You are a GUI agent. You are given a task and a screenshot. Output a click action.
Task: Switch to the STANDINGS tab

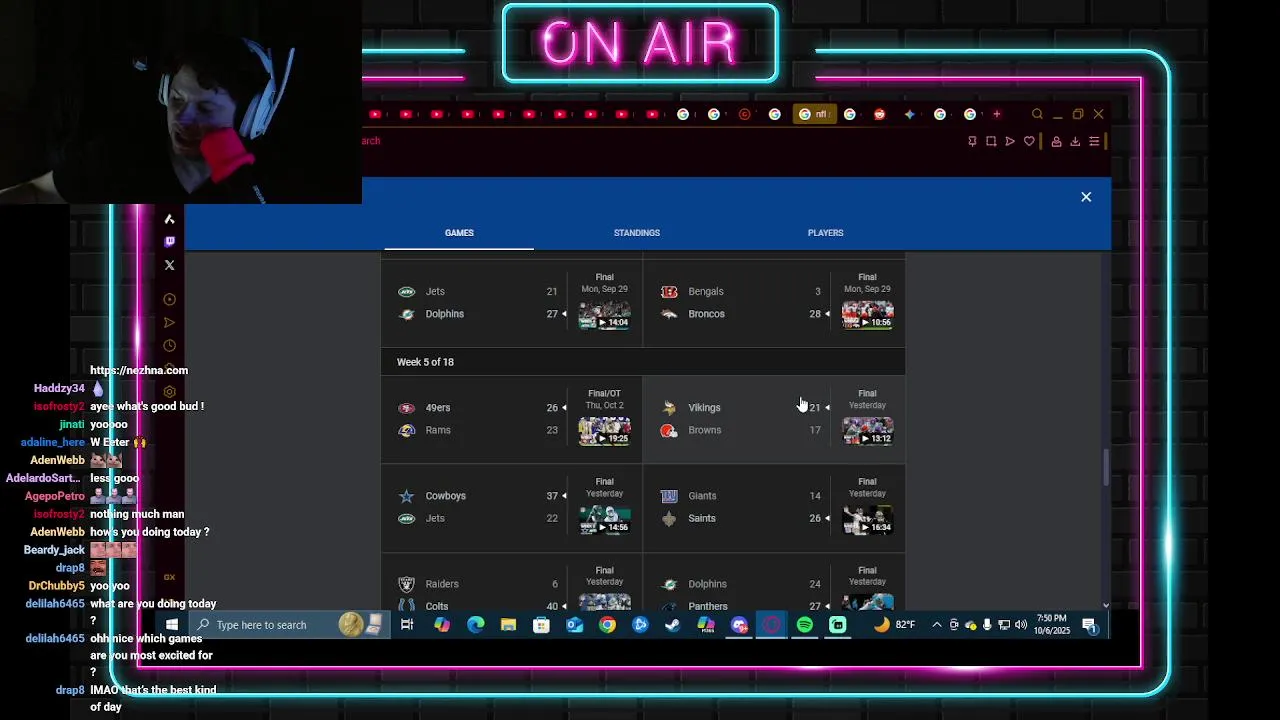point(637,233)
